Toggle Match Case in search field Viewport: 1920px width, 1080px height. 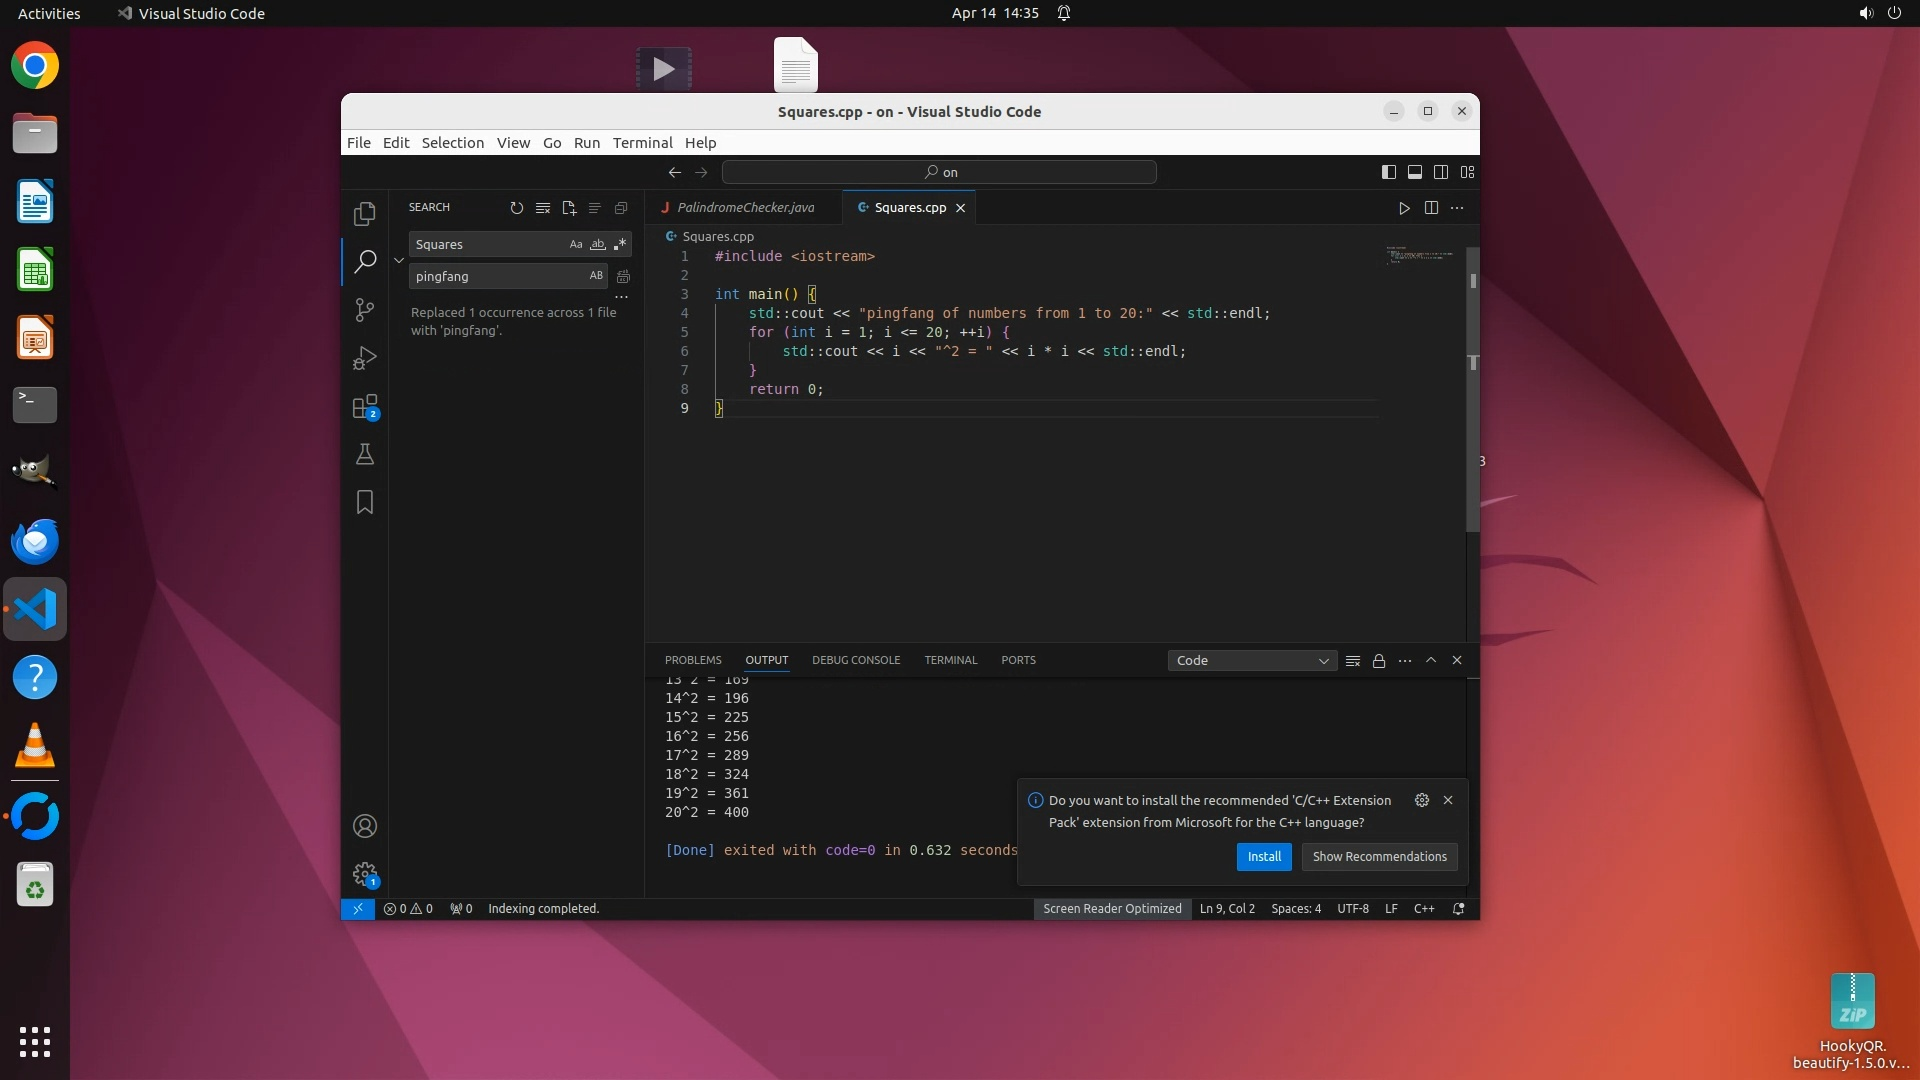click(576, 245)
